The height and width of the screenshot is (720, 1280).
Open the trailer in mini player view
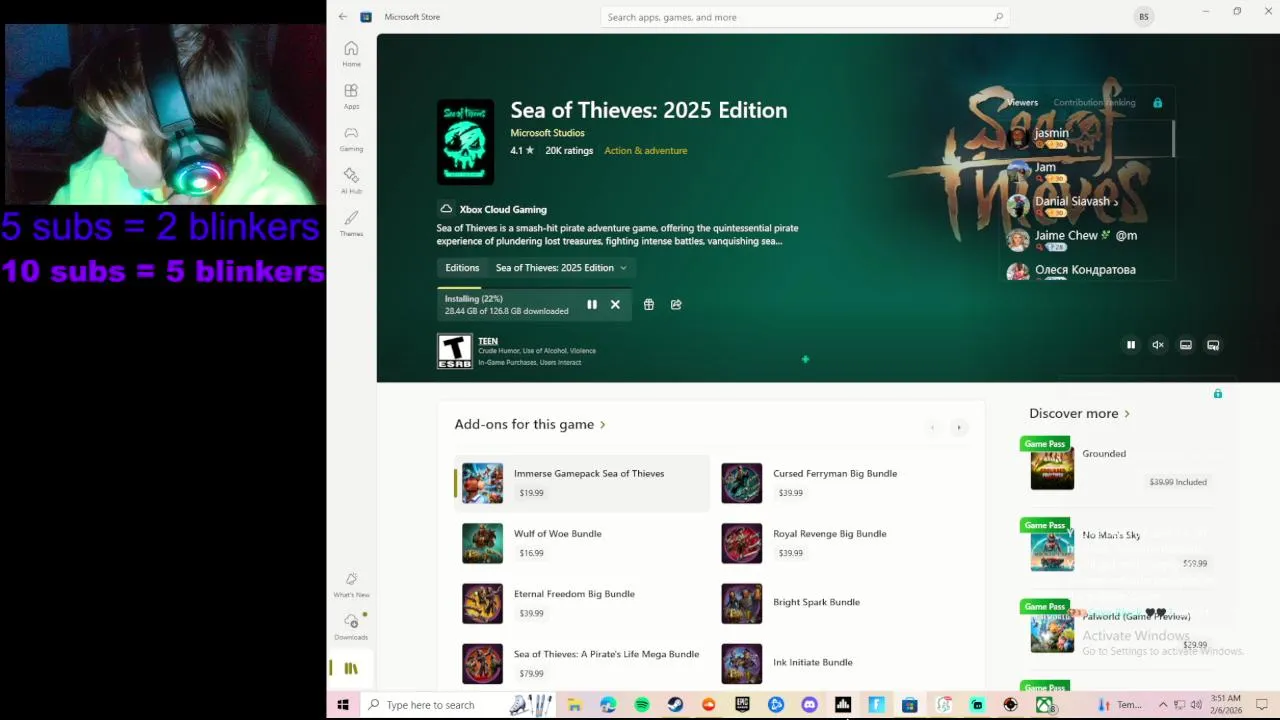tap(1213, 345)
